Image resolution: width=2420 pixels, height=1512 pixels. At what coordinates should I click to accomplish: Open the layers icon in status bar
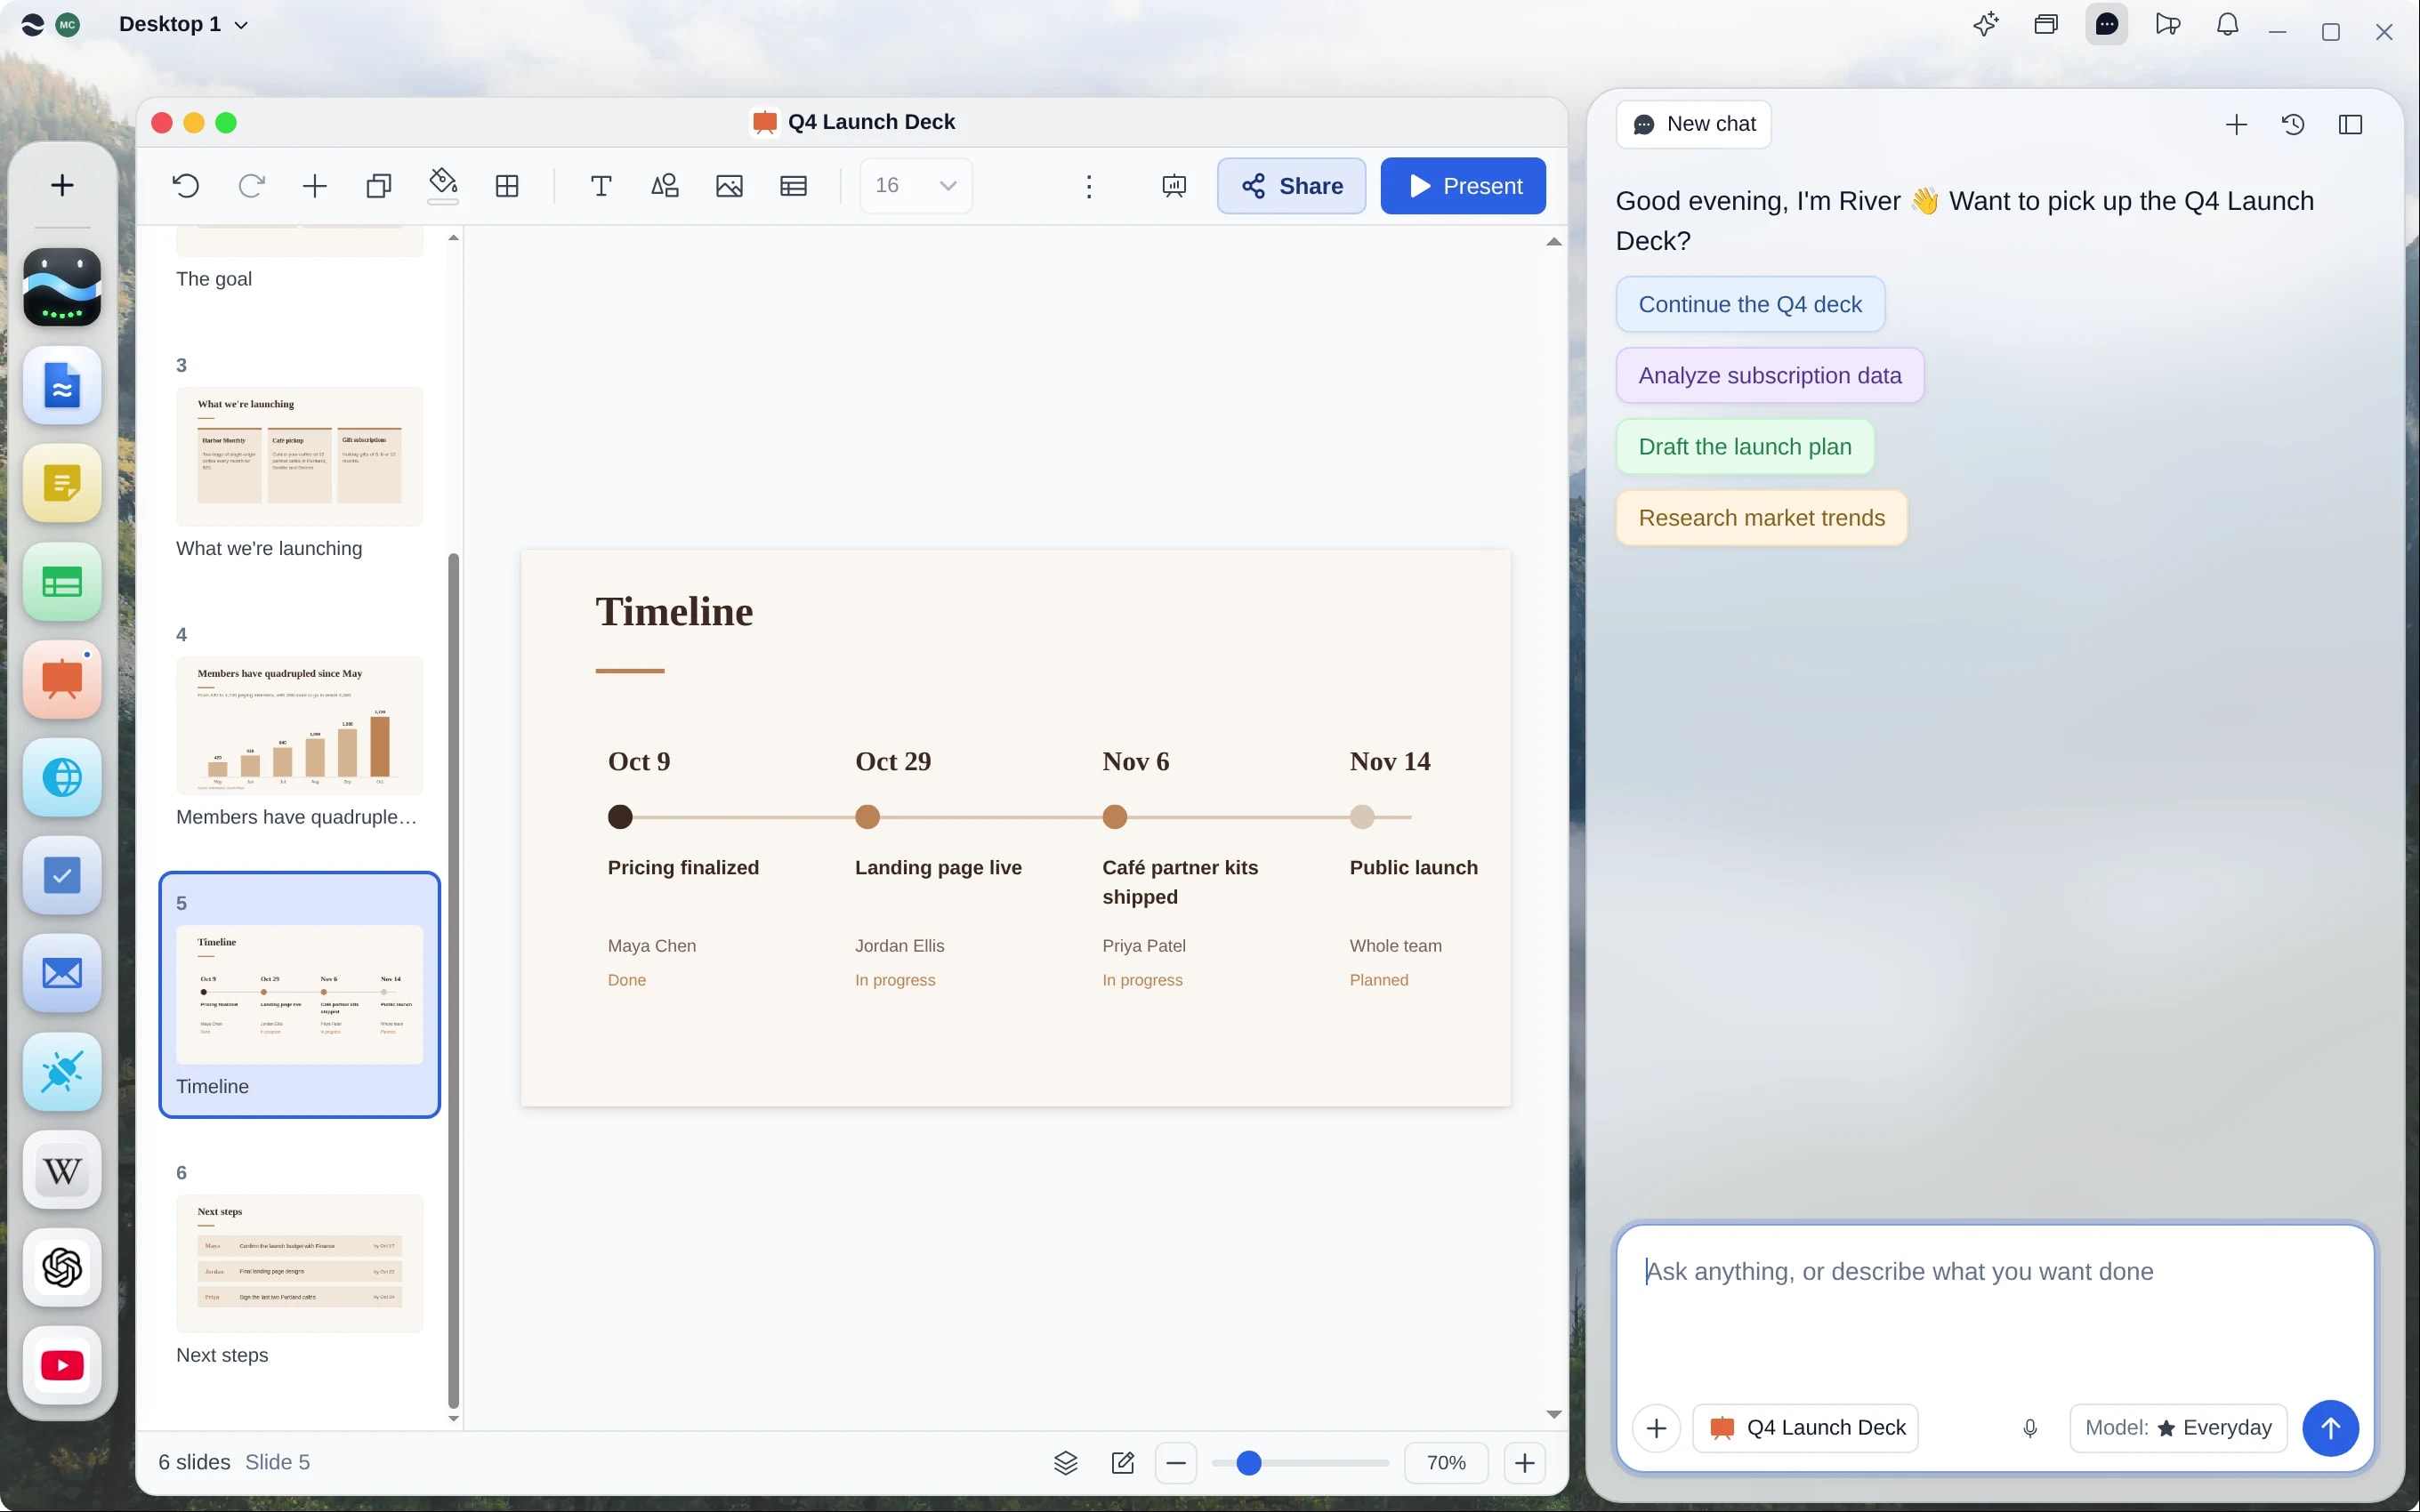(x=1066, y=1463)
